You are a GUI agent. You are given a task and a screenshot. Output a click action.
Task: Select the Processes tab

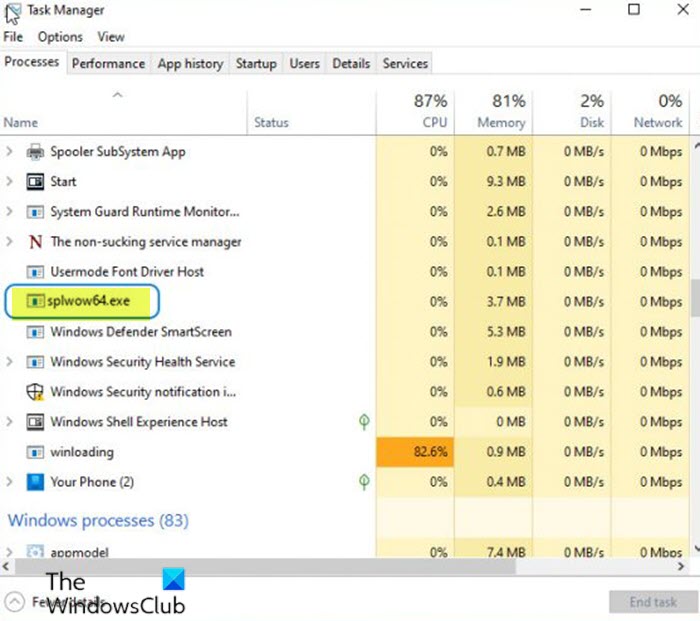32,62
